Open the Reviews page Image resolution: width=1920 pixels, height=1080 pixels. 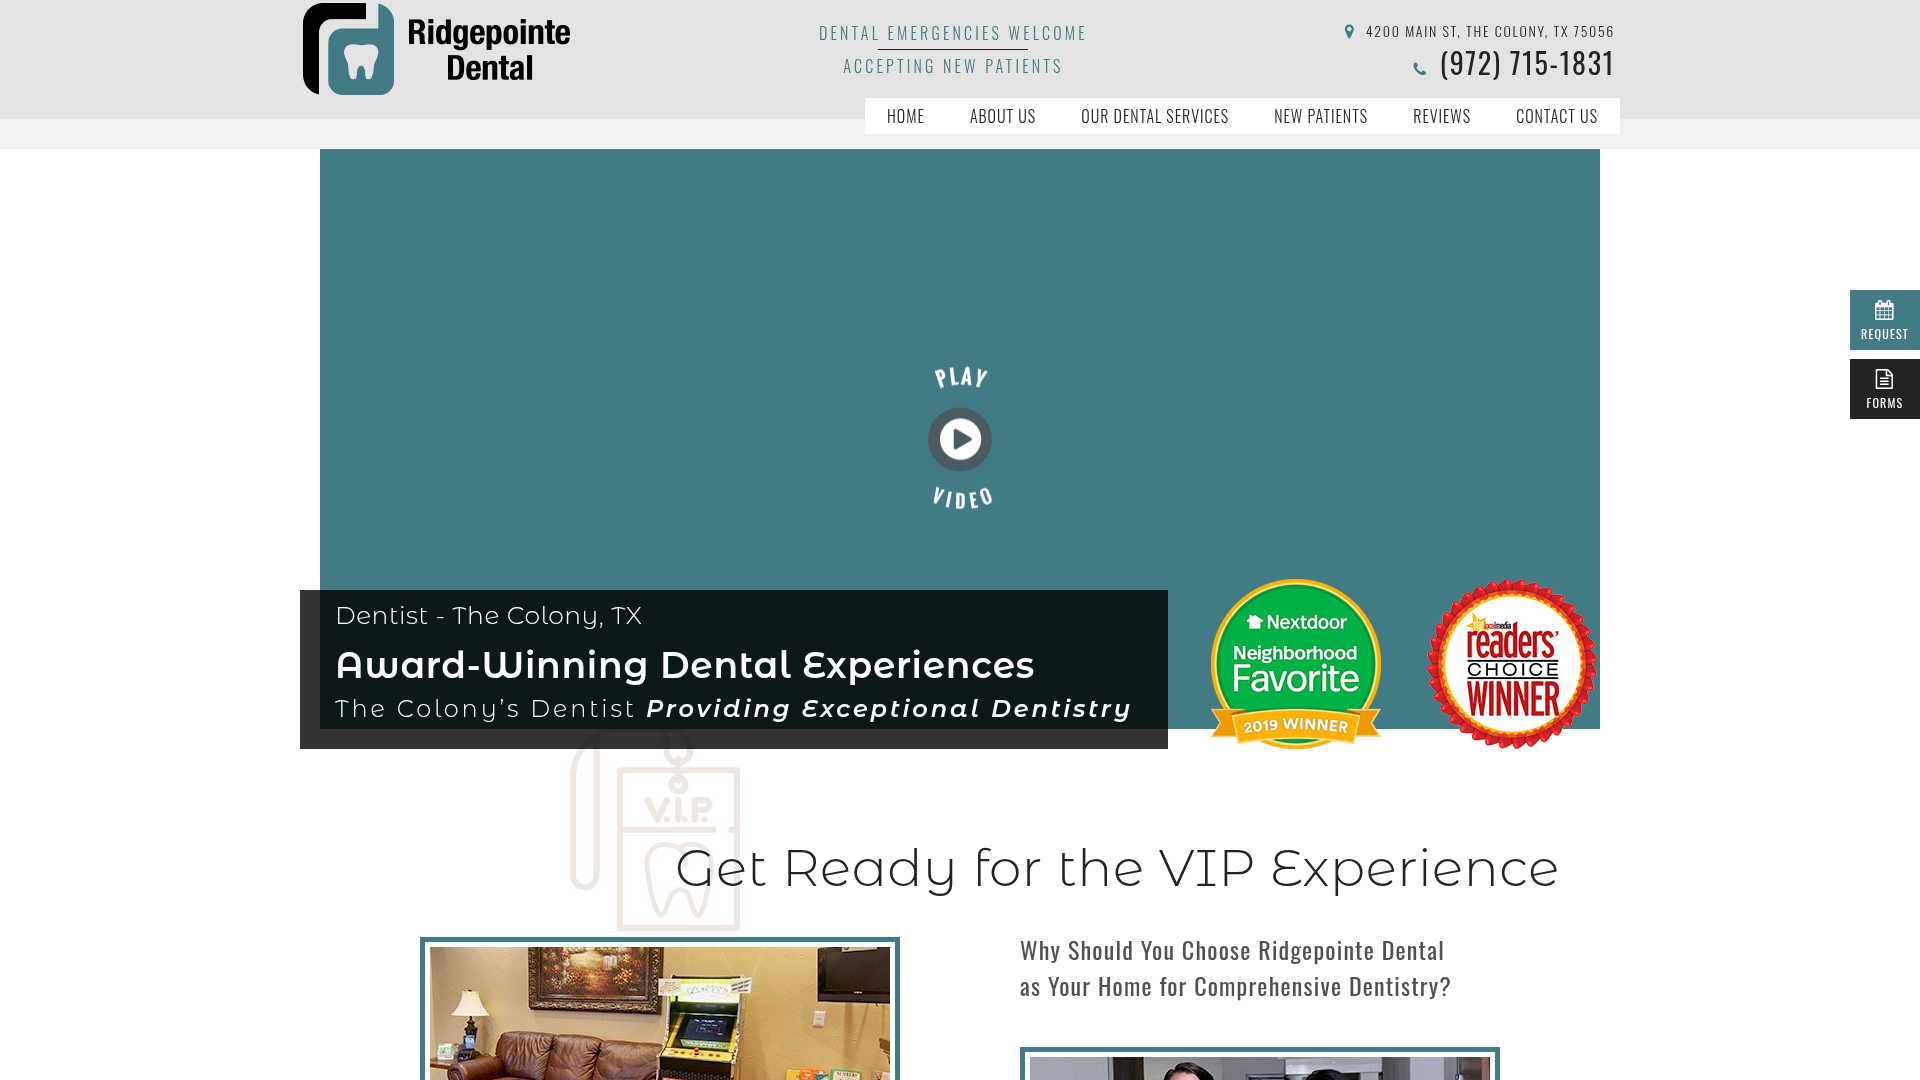pyautogui.click(x=1442, y=116)
